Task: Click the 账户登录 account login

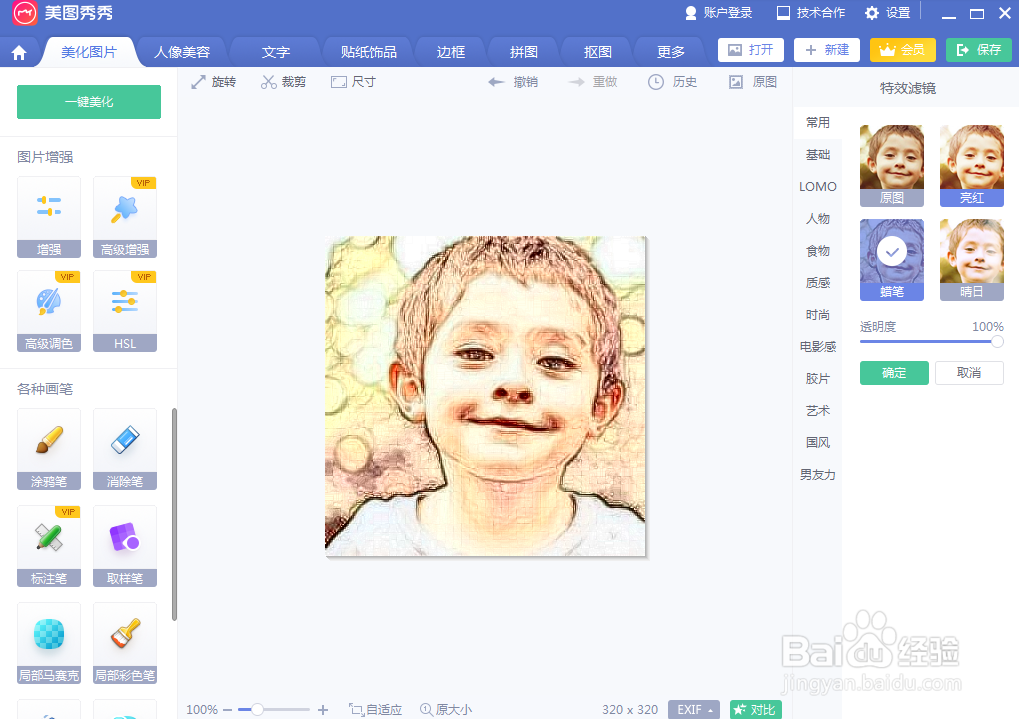Action: click(719, 13)
